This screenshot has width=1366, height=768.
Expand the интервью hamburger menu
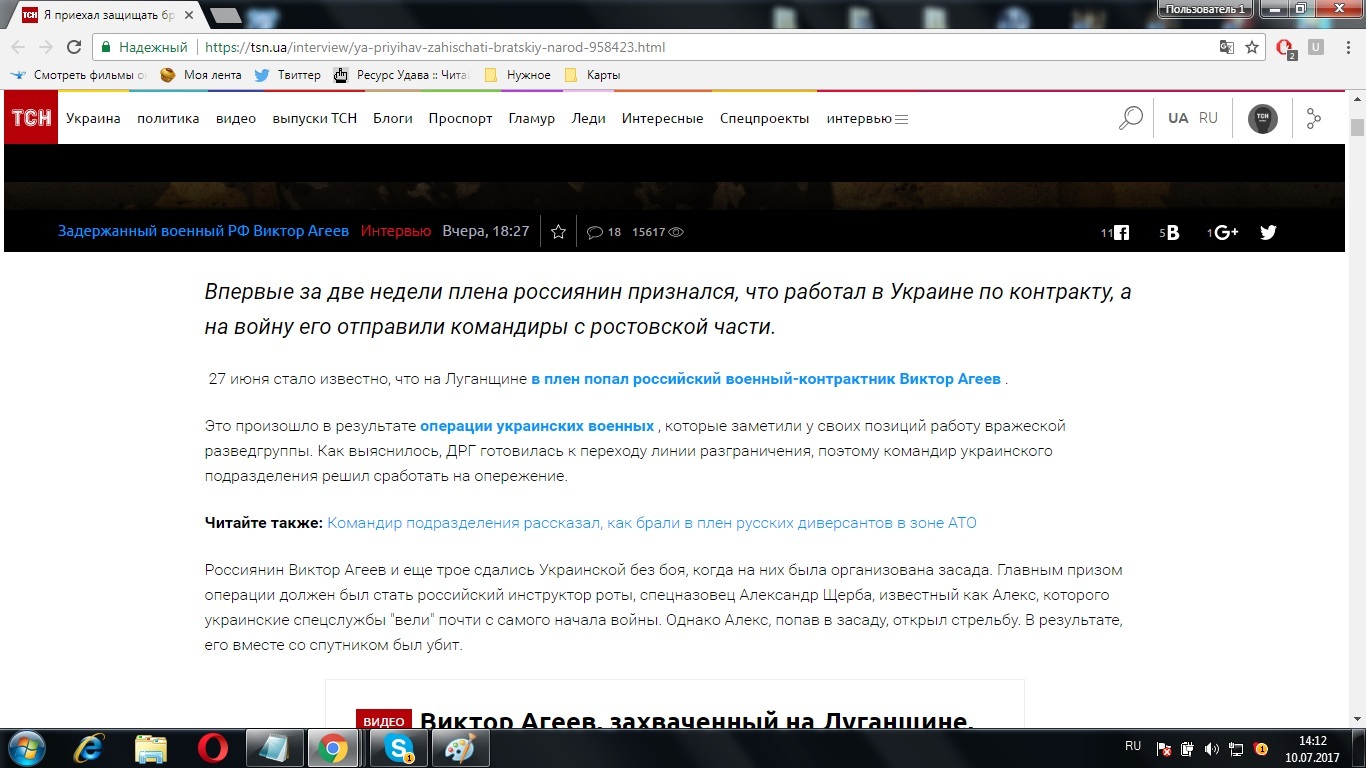click(901, 119)
